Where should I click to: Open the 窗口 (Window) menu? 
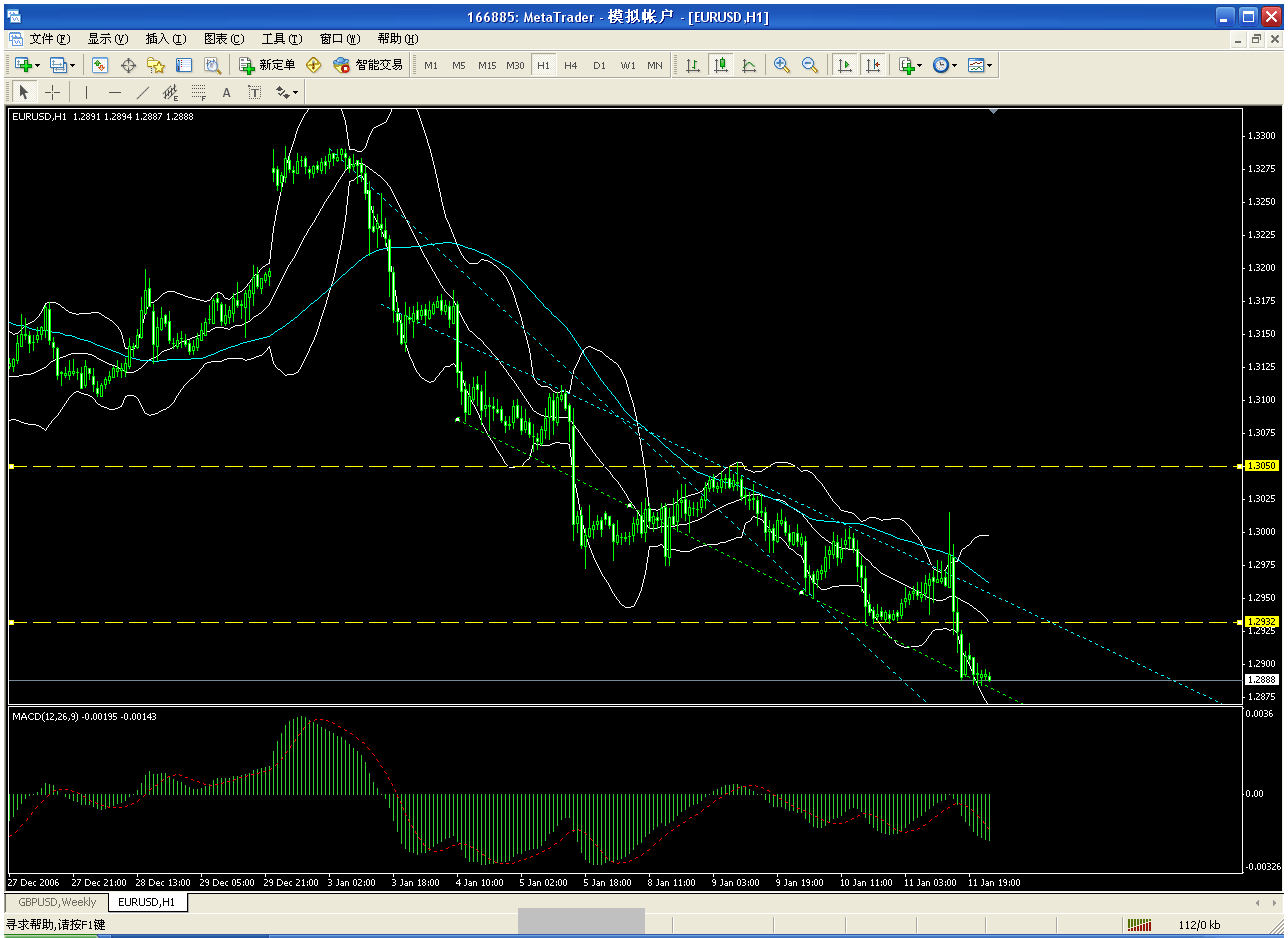click(339, 39)
